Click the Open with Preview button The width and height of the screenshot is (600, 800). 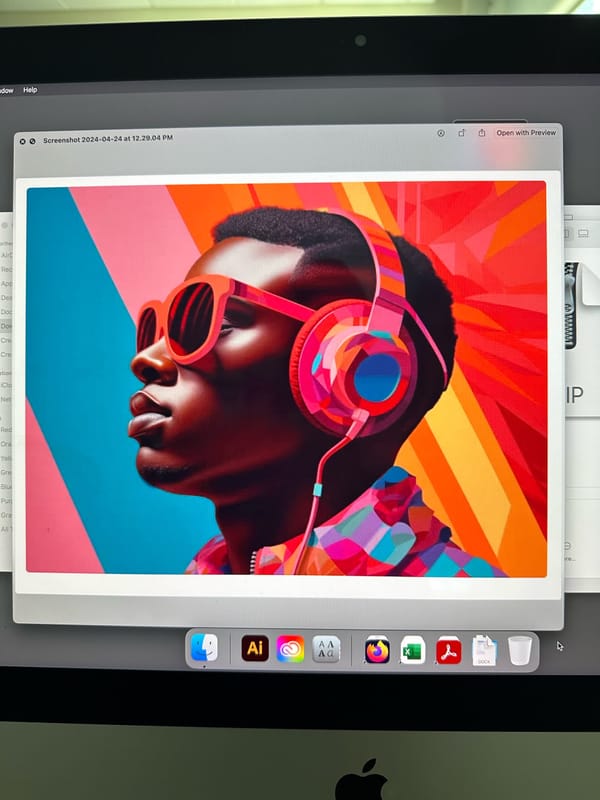526,133
